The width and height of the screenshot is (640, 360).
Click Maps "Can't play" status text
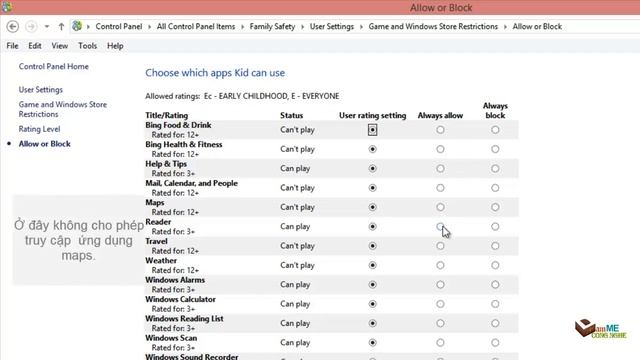(x=297, y=207)
